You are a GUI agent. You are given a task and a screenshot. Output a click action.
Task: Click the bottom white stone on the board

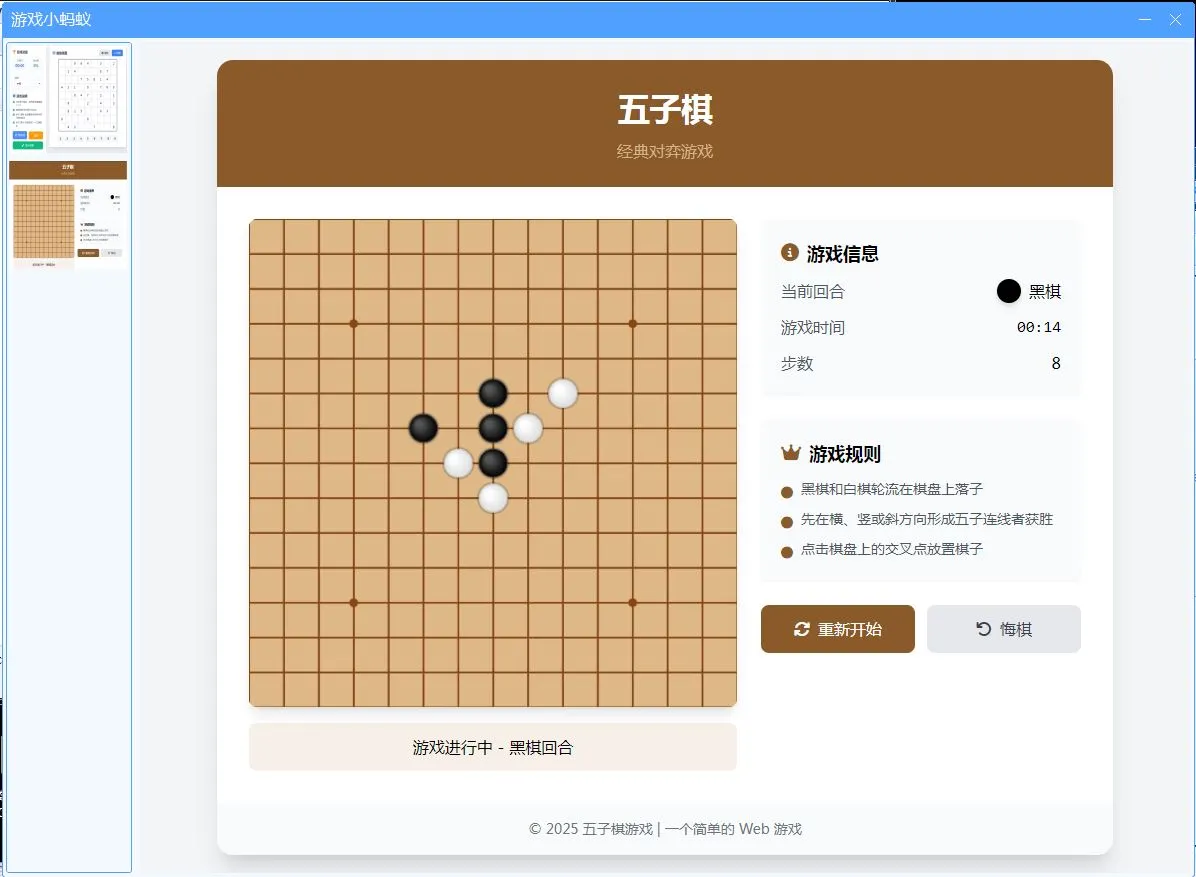pyautogui.click(x=493, y=497)
